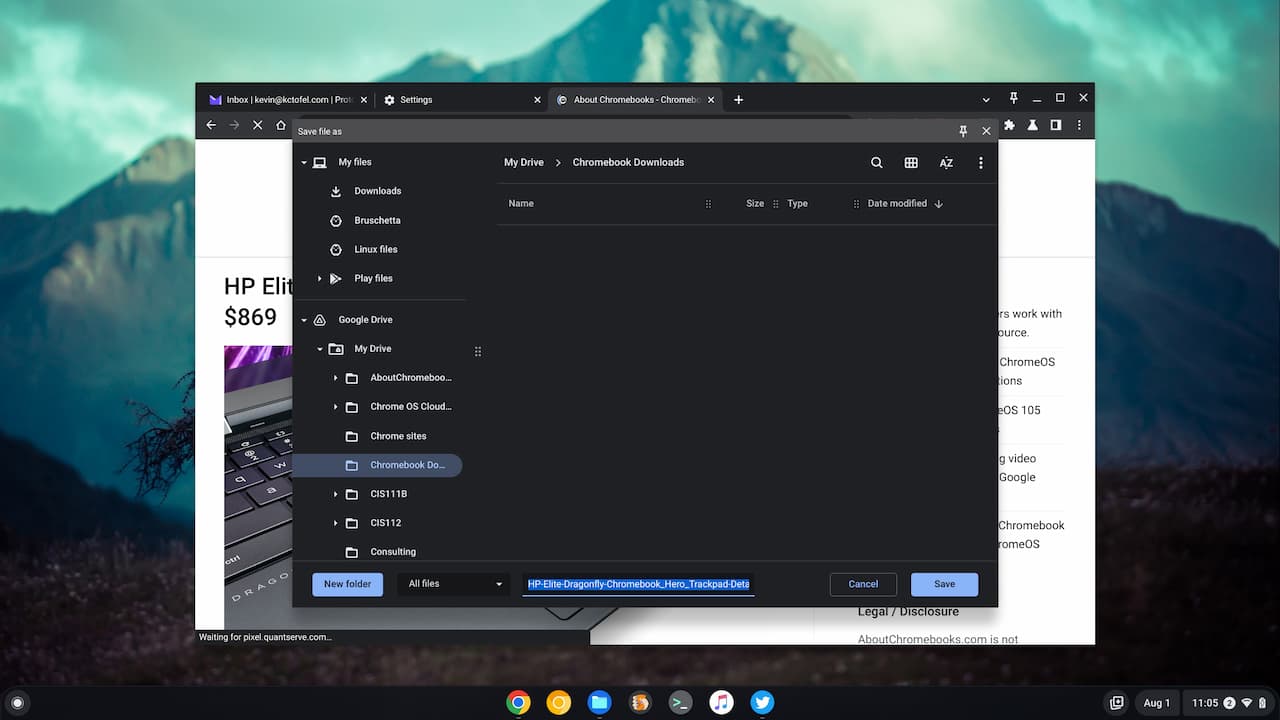Open the Aug 1 calendar date

pyautogui.click(x=1157, y=703)
